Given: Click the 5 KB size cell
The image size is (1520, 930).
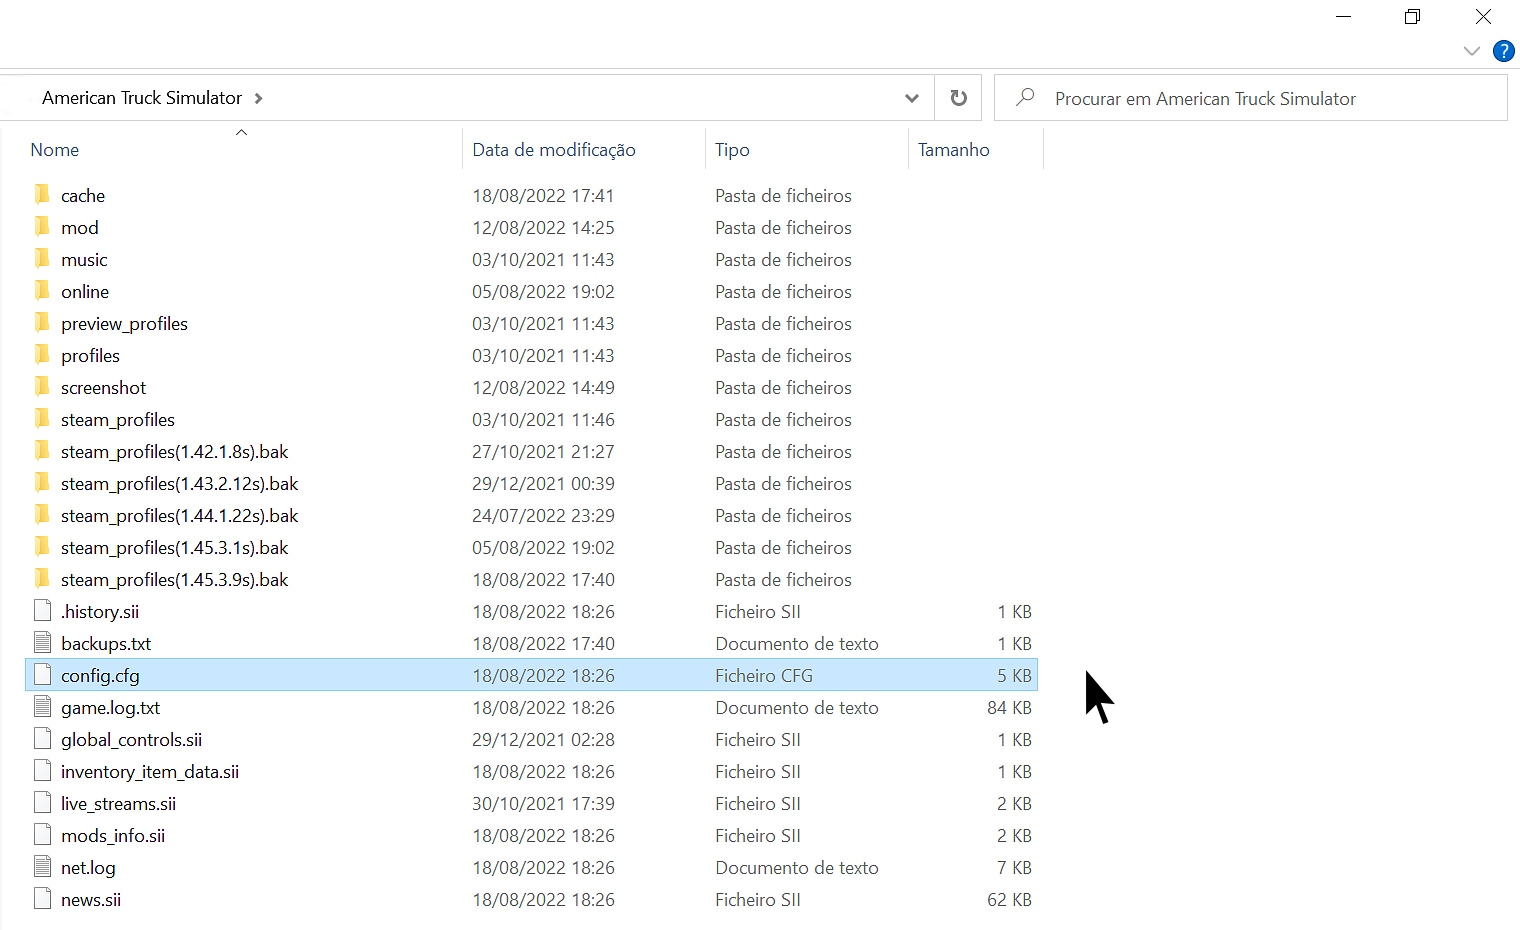Looking at the screenshot, I should (x=1014, y=676).
